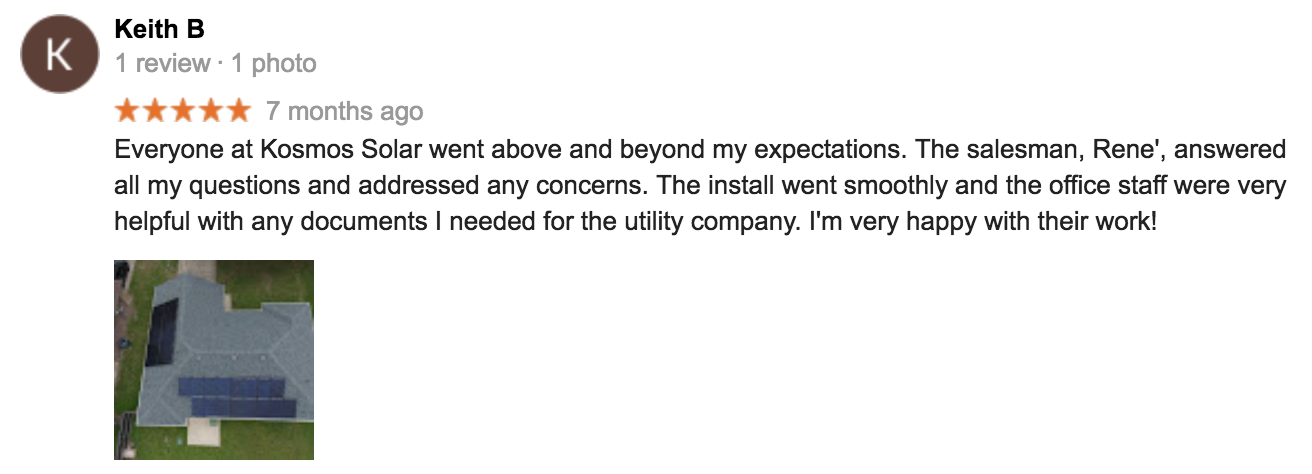Click the first orange rating star
Screen dimensions: 1312x474
128,110
